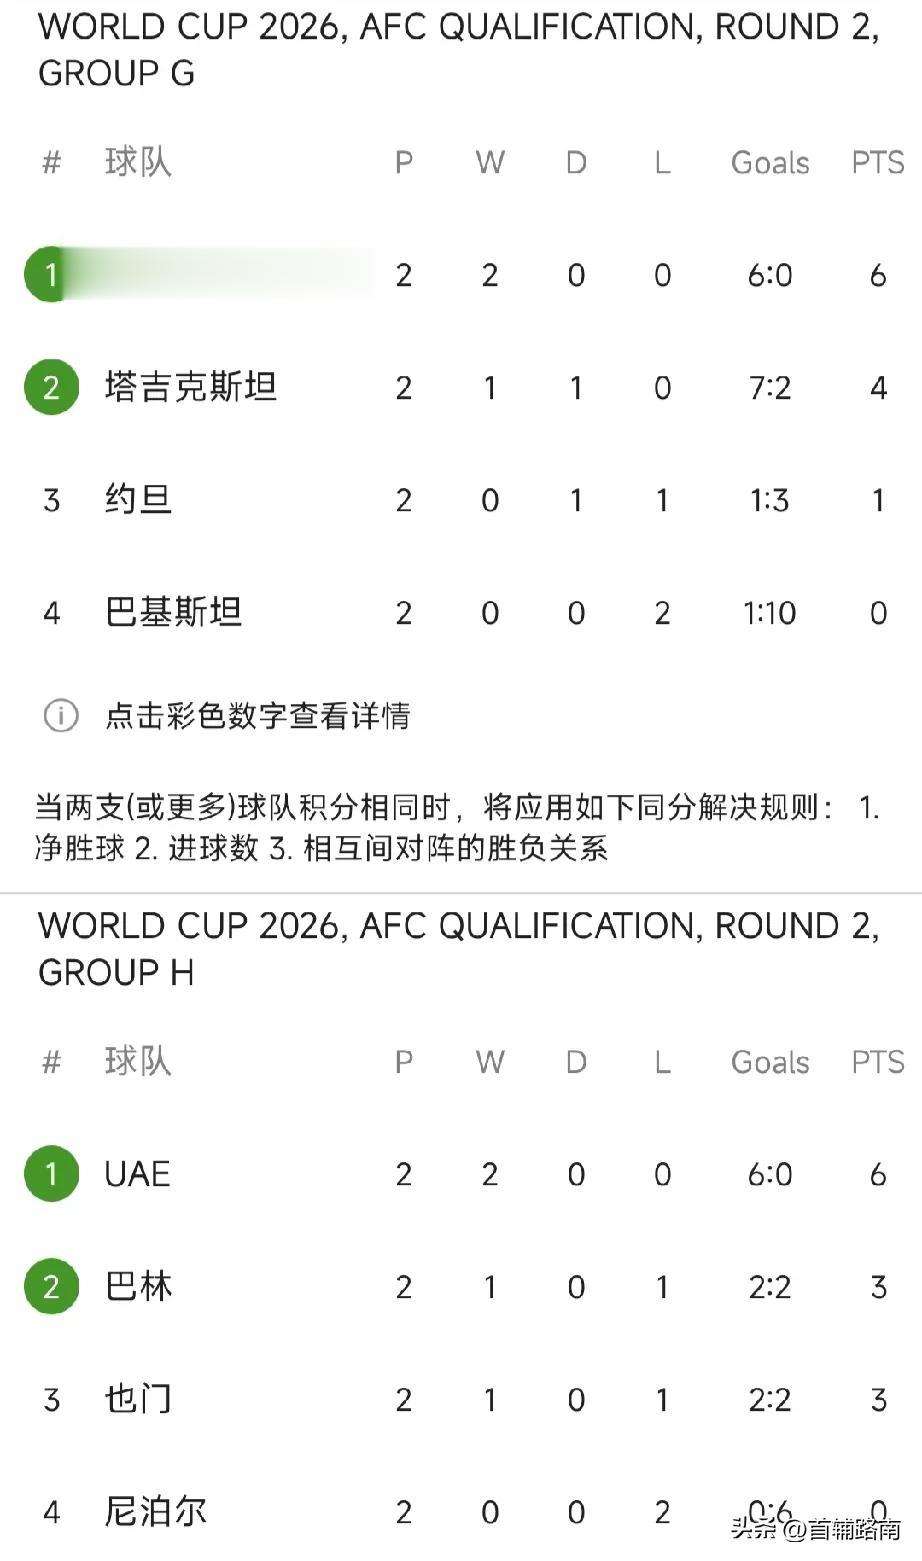Click the info icon beside 点击彩色数字查看详情
Screen dimensions: 922x1561
pyautogui.click(x=60, y=716)
